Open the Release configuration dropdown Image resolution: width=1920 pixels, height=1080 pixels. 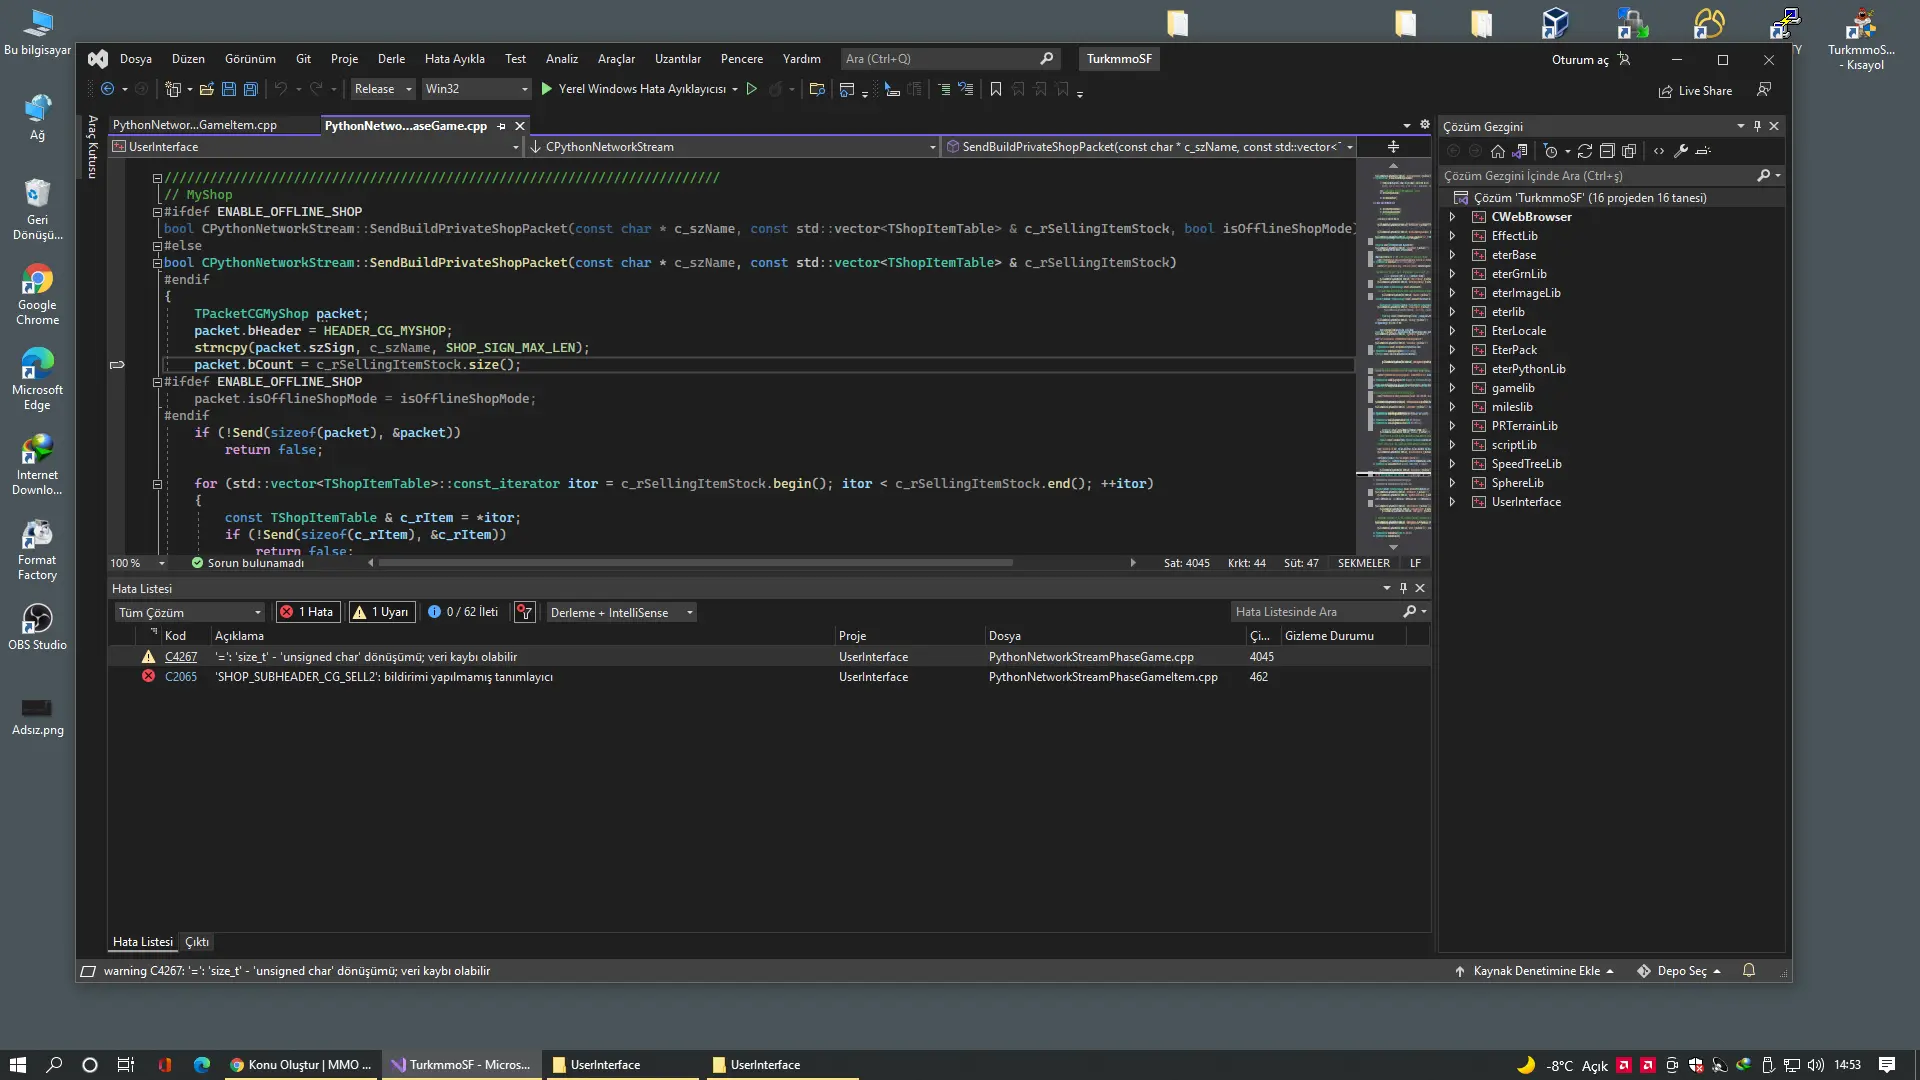[x=382, y=89]
